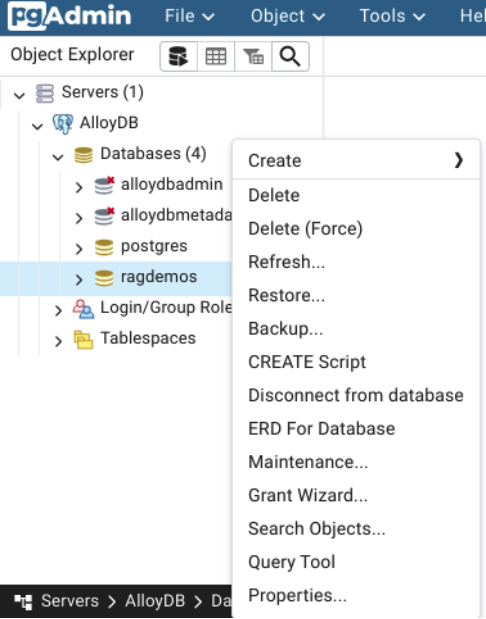The image size is (486, 619).
Task: Select the Databases (4) tree label
Action: pos(153,154)
